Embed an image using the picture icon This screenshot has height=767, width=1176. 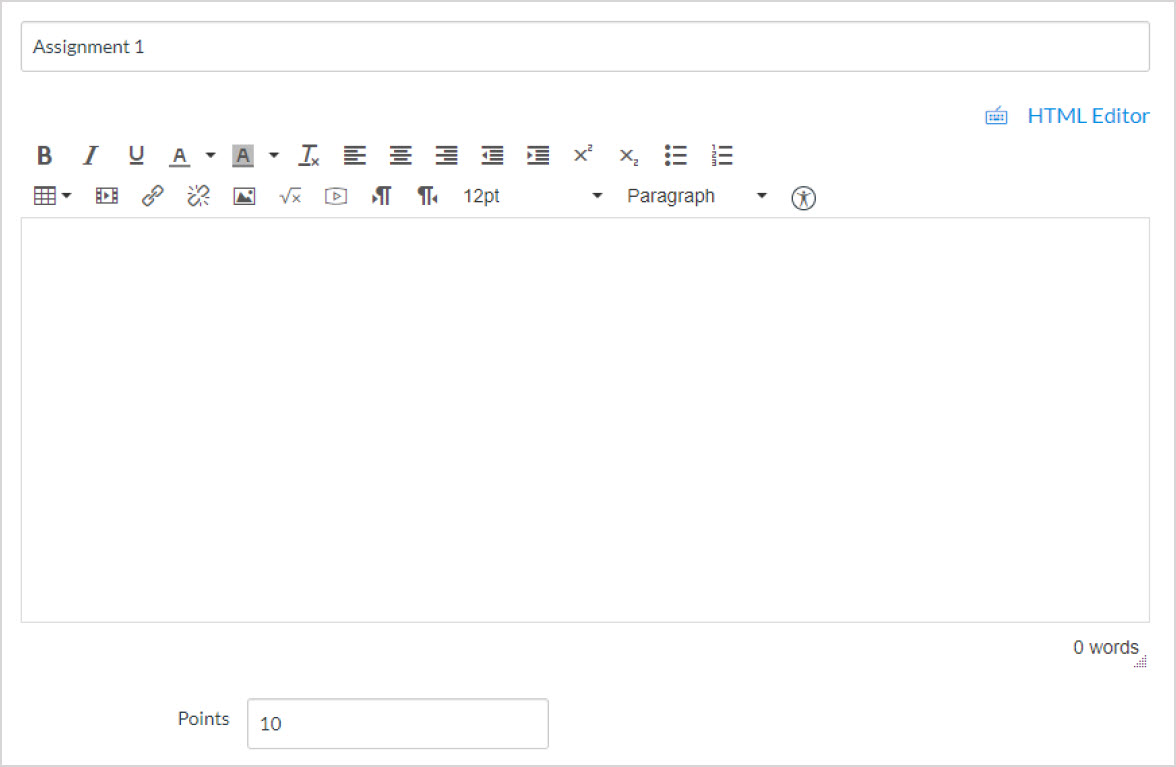(x=244, y=196)
